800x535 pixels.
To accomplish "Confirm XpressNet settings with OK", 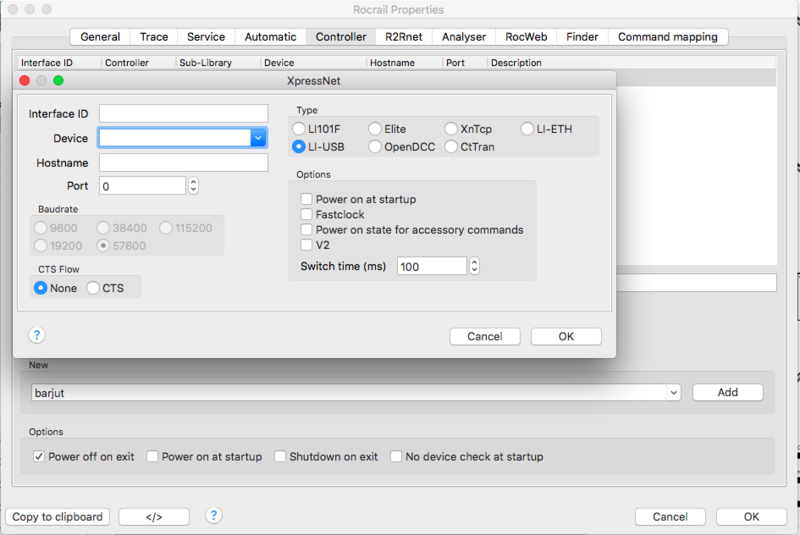I will tap(566, 336).
